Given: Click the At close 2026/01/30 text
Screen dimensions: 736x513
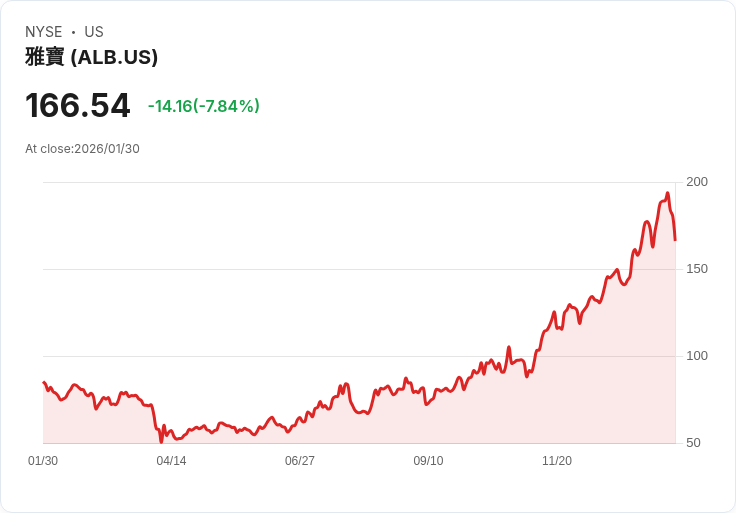Looking at the screenshot, I should tap(82, 149).
